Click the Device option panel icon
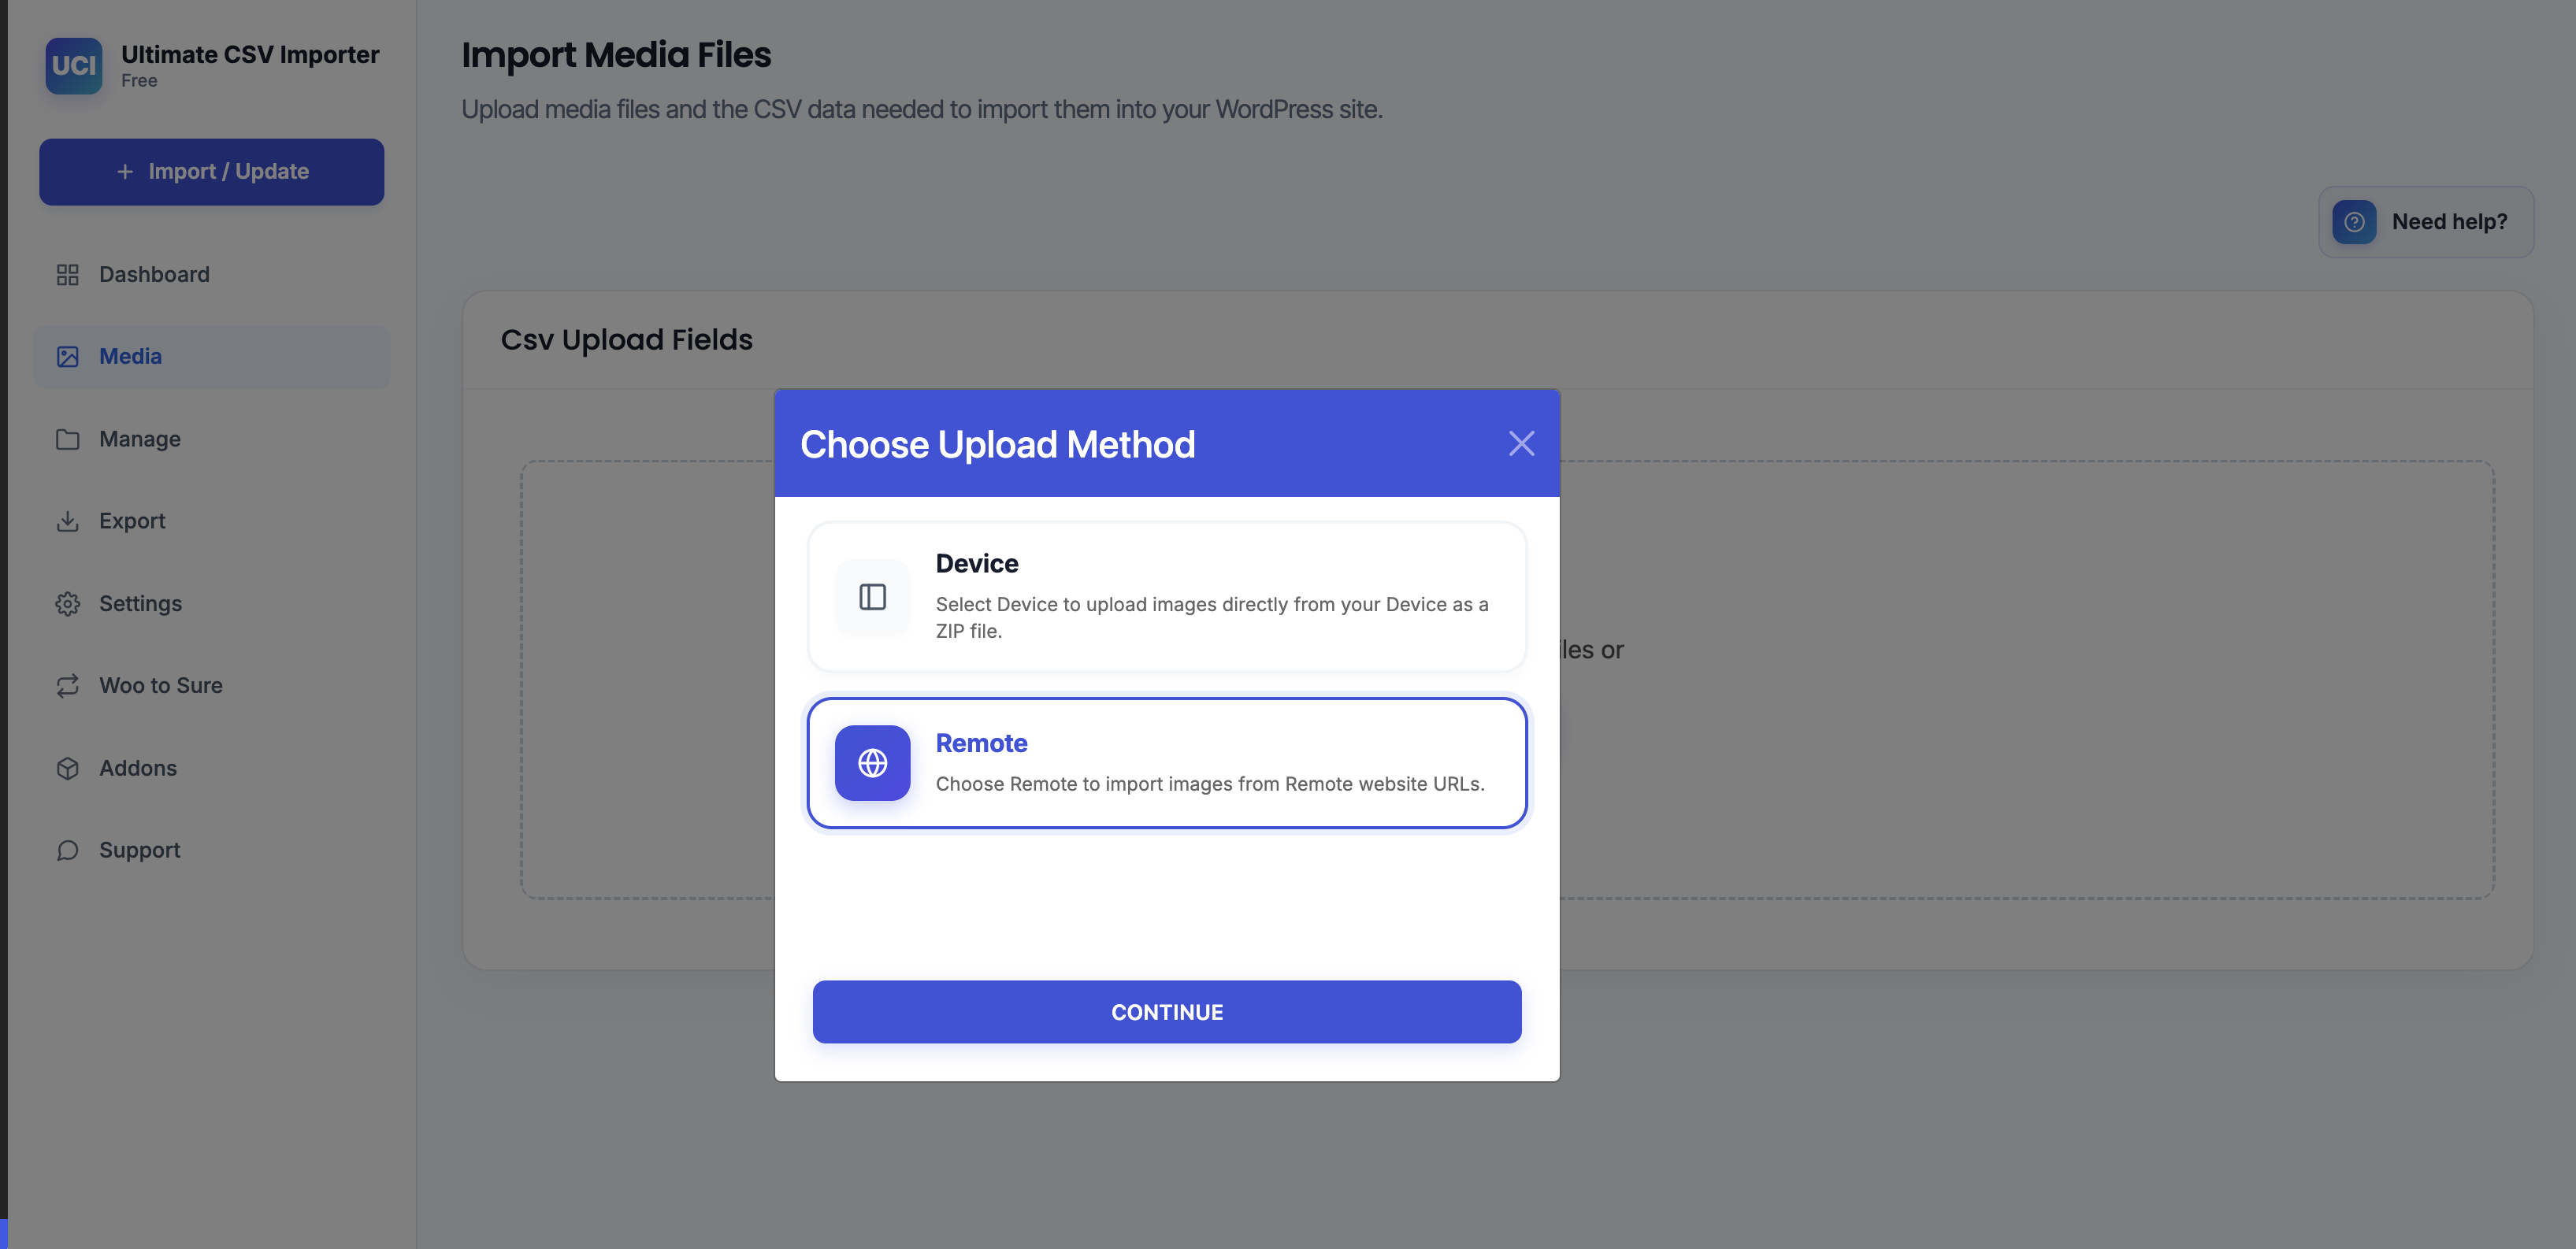 pyautogui.click(x=872, y=597)
